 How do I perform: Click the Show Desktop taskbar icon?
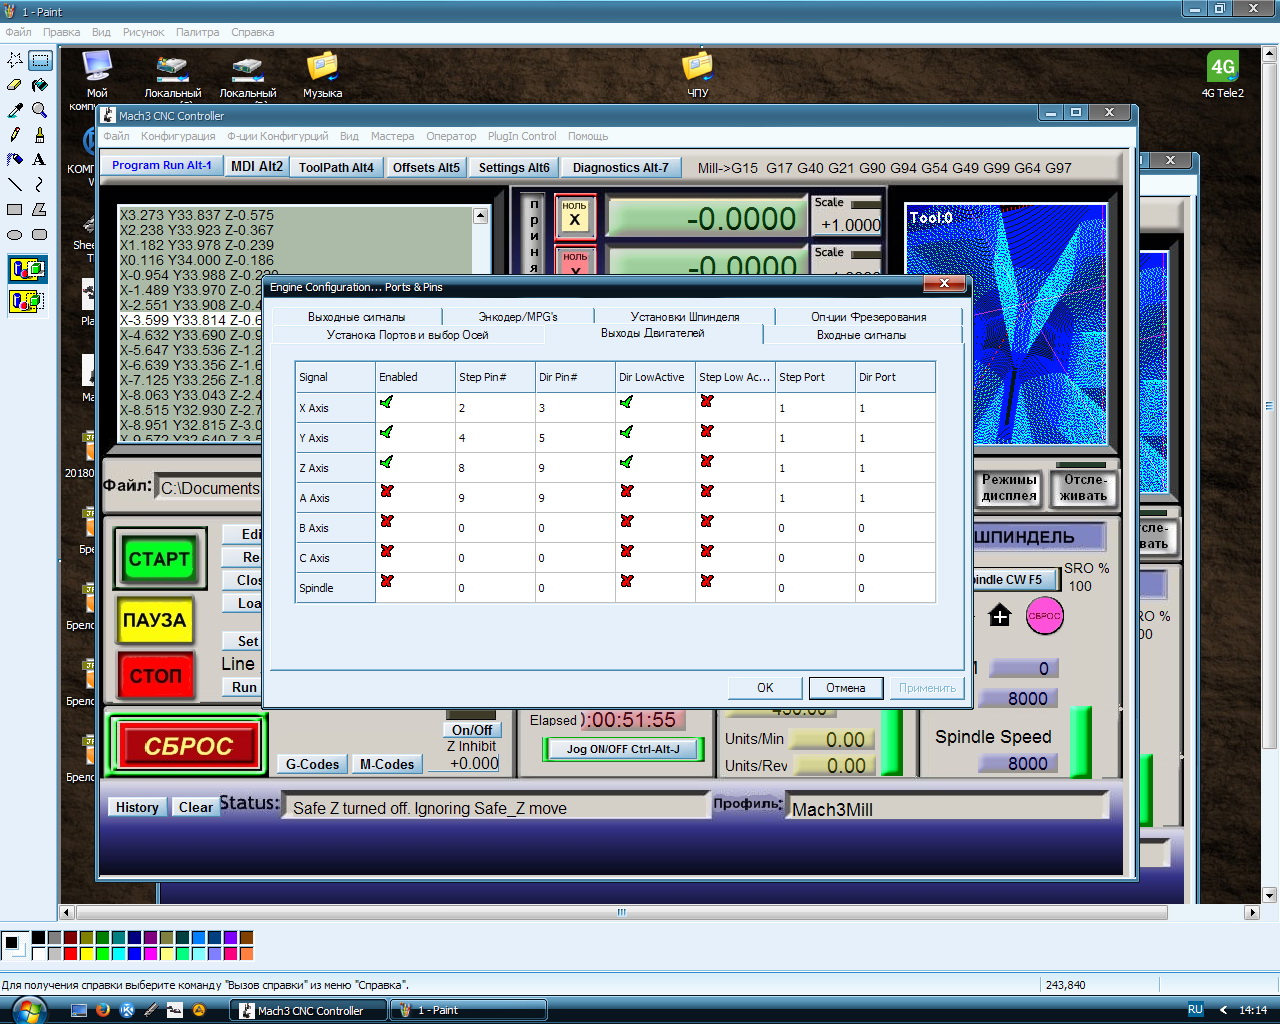(x=79, y=1010)
